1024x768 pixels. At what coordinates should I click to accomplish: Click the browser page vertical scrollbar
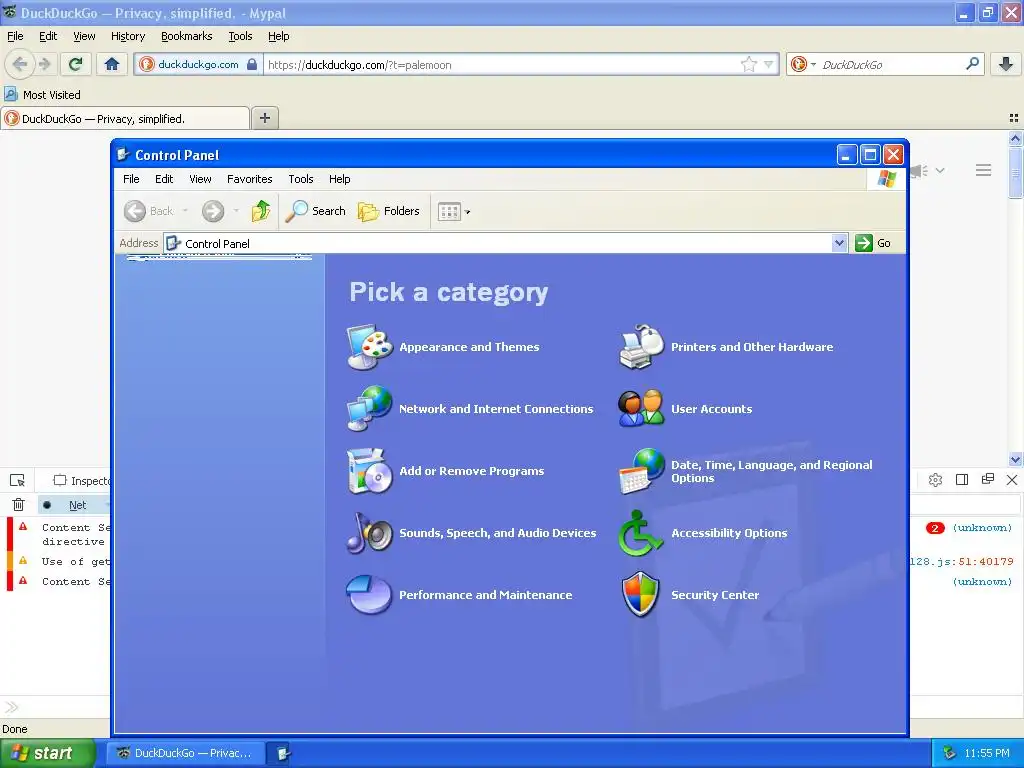click(x=1015, y=298)
